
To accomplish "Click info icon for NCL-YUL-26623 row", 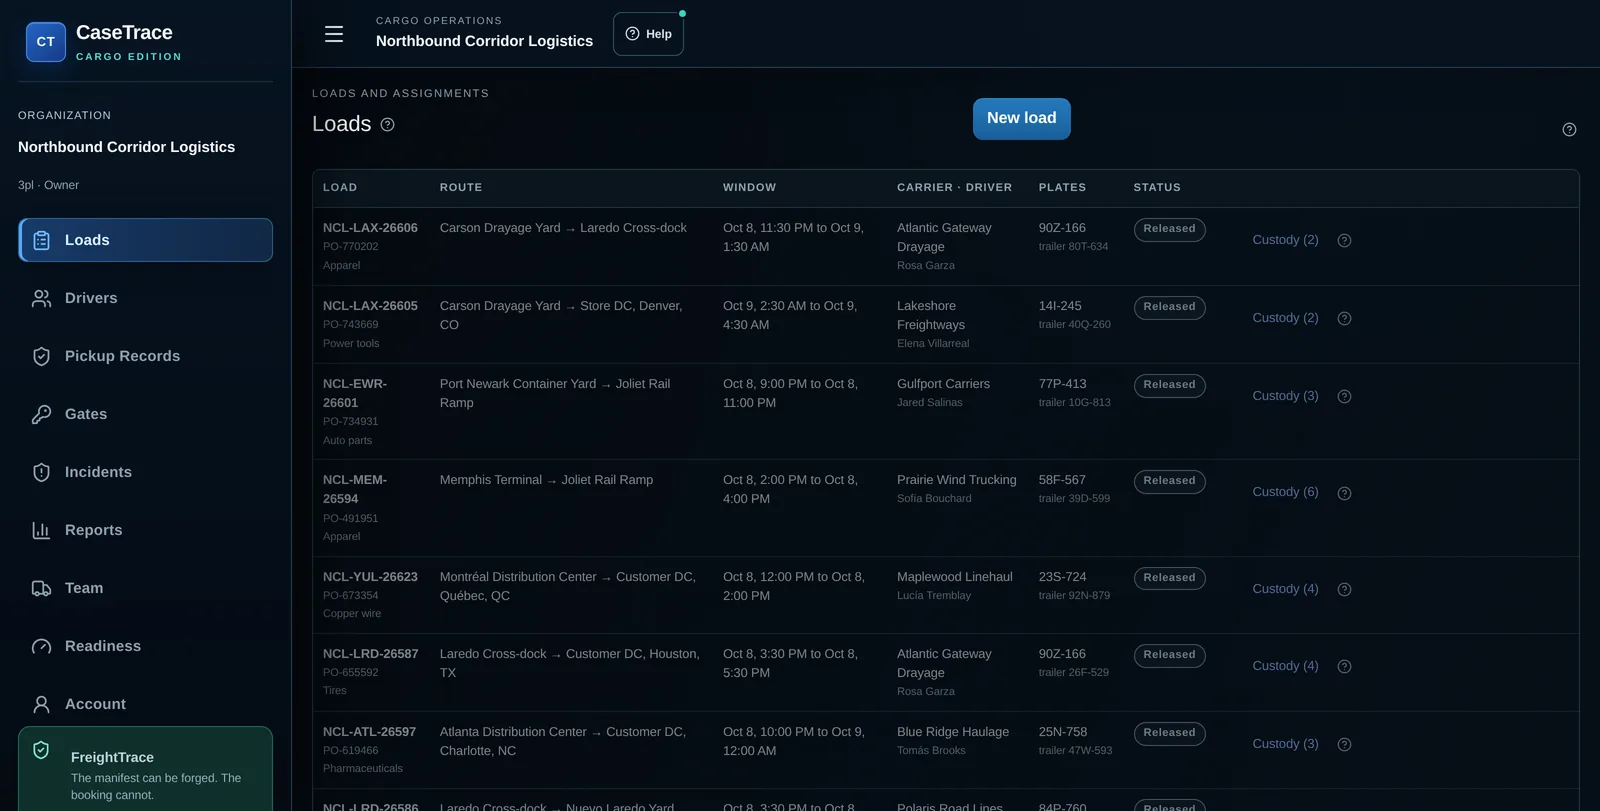I will tap(1344, 589).
